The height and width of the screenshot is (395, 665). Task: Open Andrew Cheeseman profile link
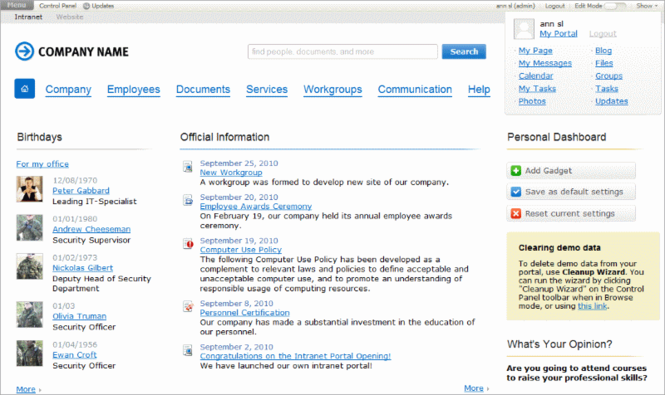91,229
